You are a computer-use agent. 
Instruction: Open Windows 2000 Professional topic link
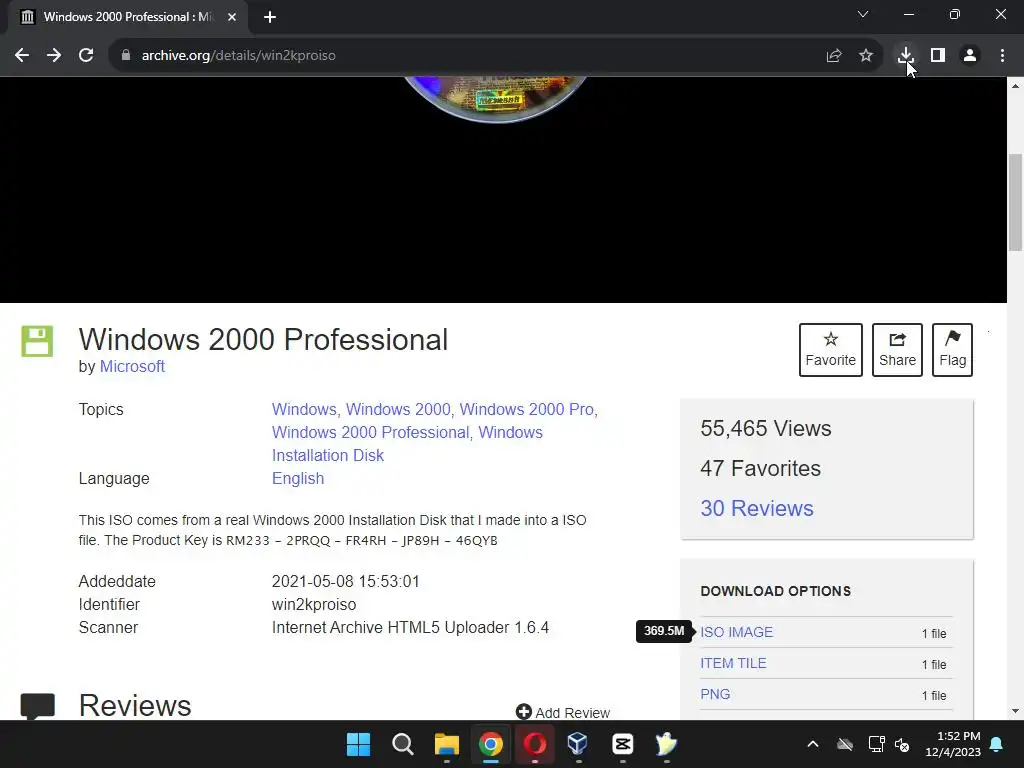coord(370,432)
